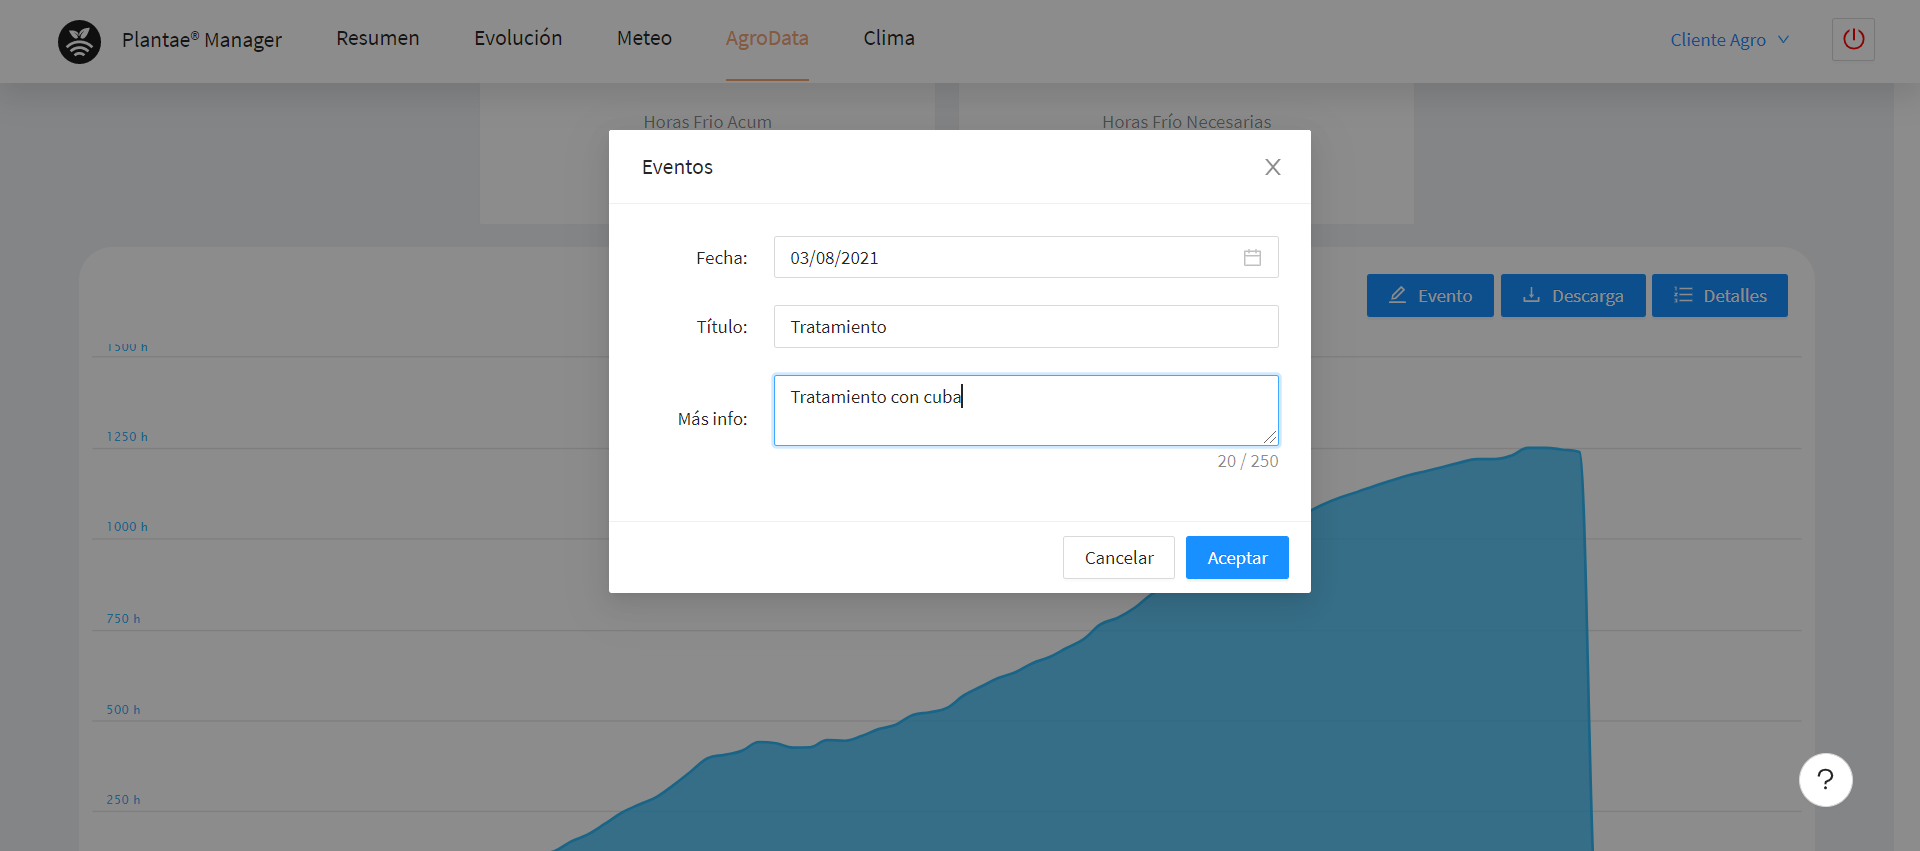The width and height of the screenshot is (1920, 851).
Task: Click the Descarga download button
Action: 1572,296
